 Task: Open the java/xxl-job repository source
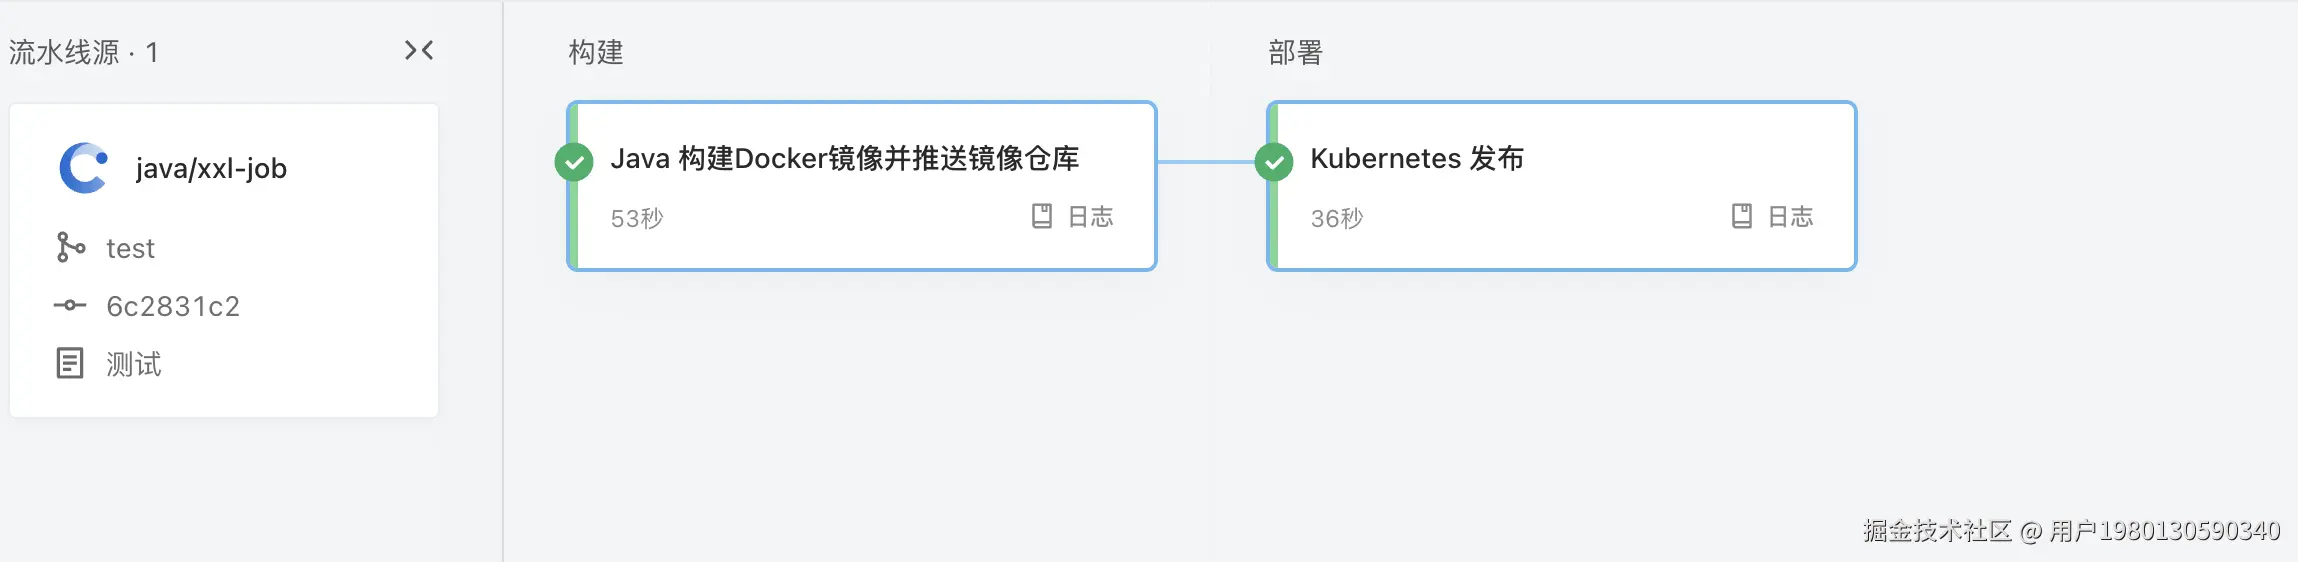click(211, 168)
